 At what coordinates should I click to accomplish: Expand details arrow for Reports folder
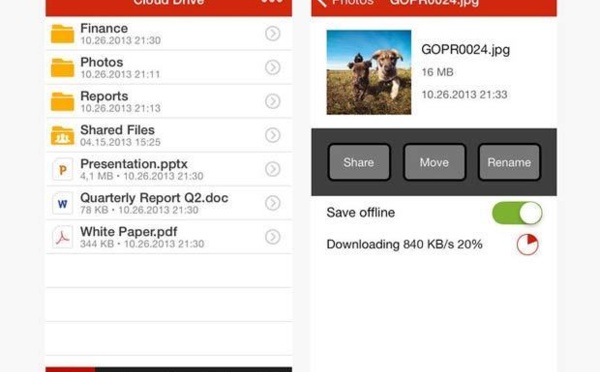click(272, 101)
